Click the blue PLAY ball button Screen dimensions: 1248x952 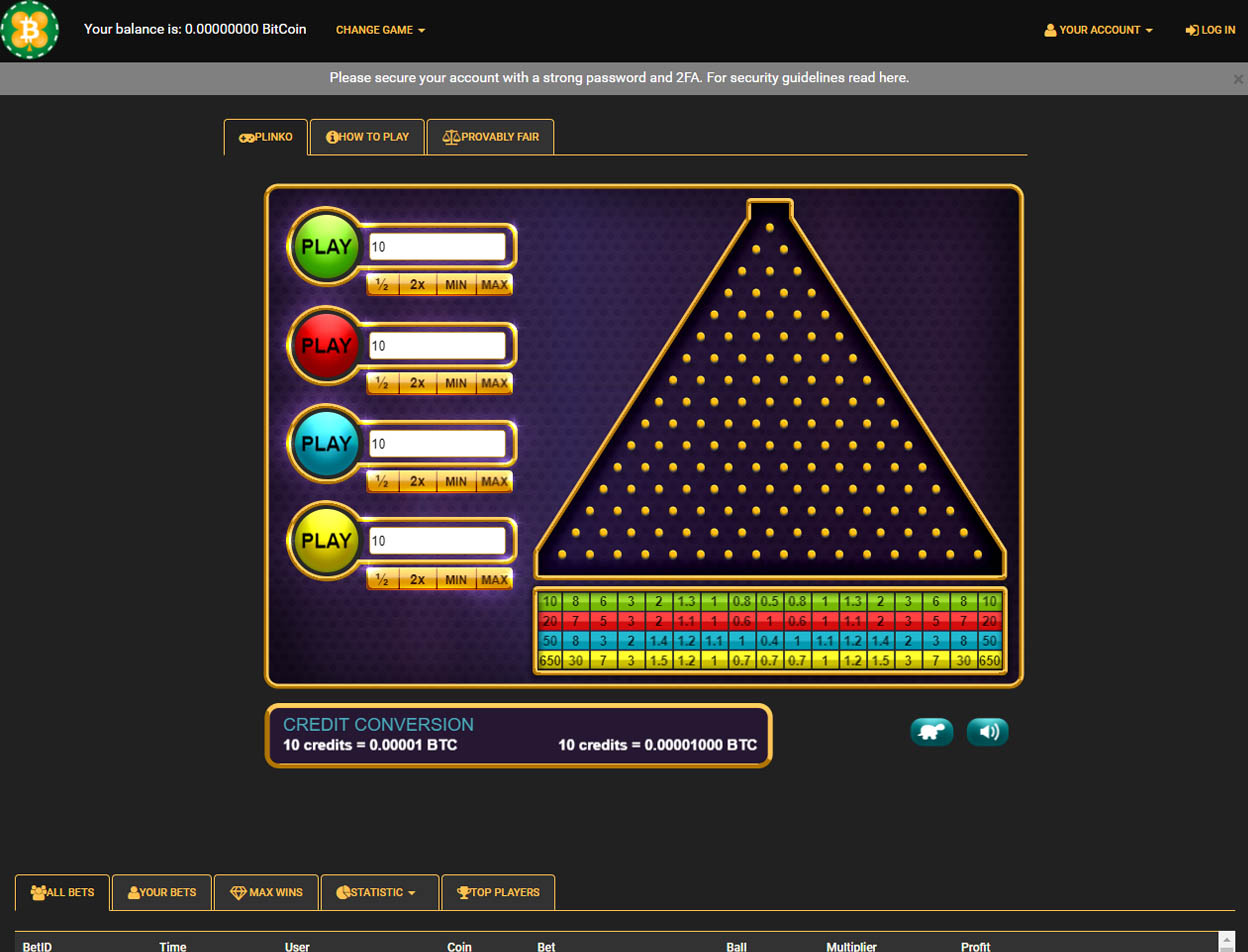tap(326, 444)
